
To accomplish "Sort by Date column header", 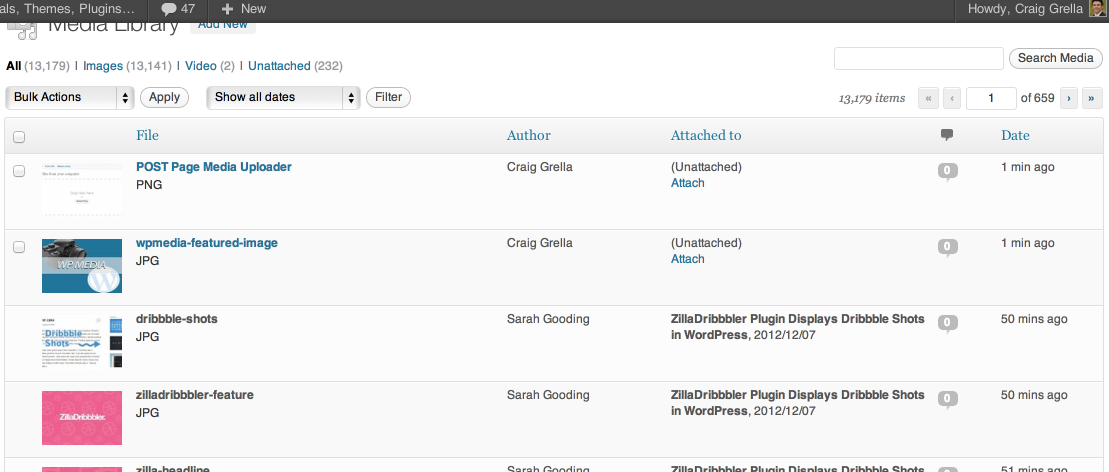I will (1015, 135).
